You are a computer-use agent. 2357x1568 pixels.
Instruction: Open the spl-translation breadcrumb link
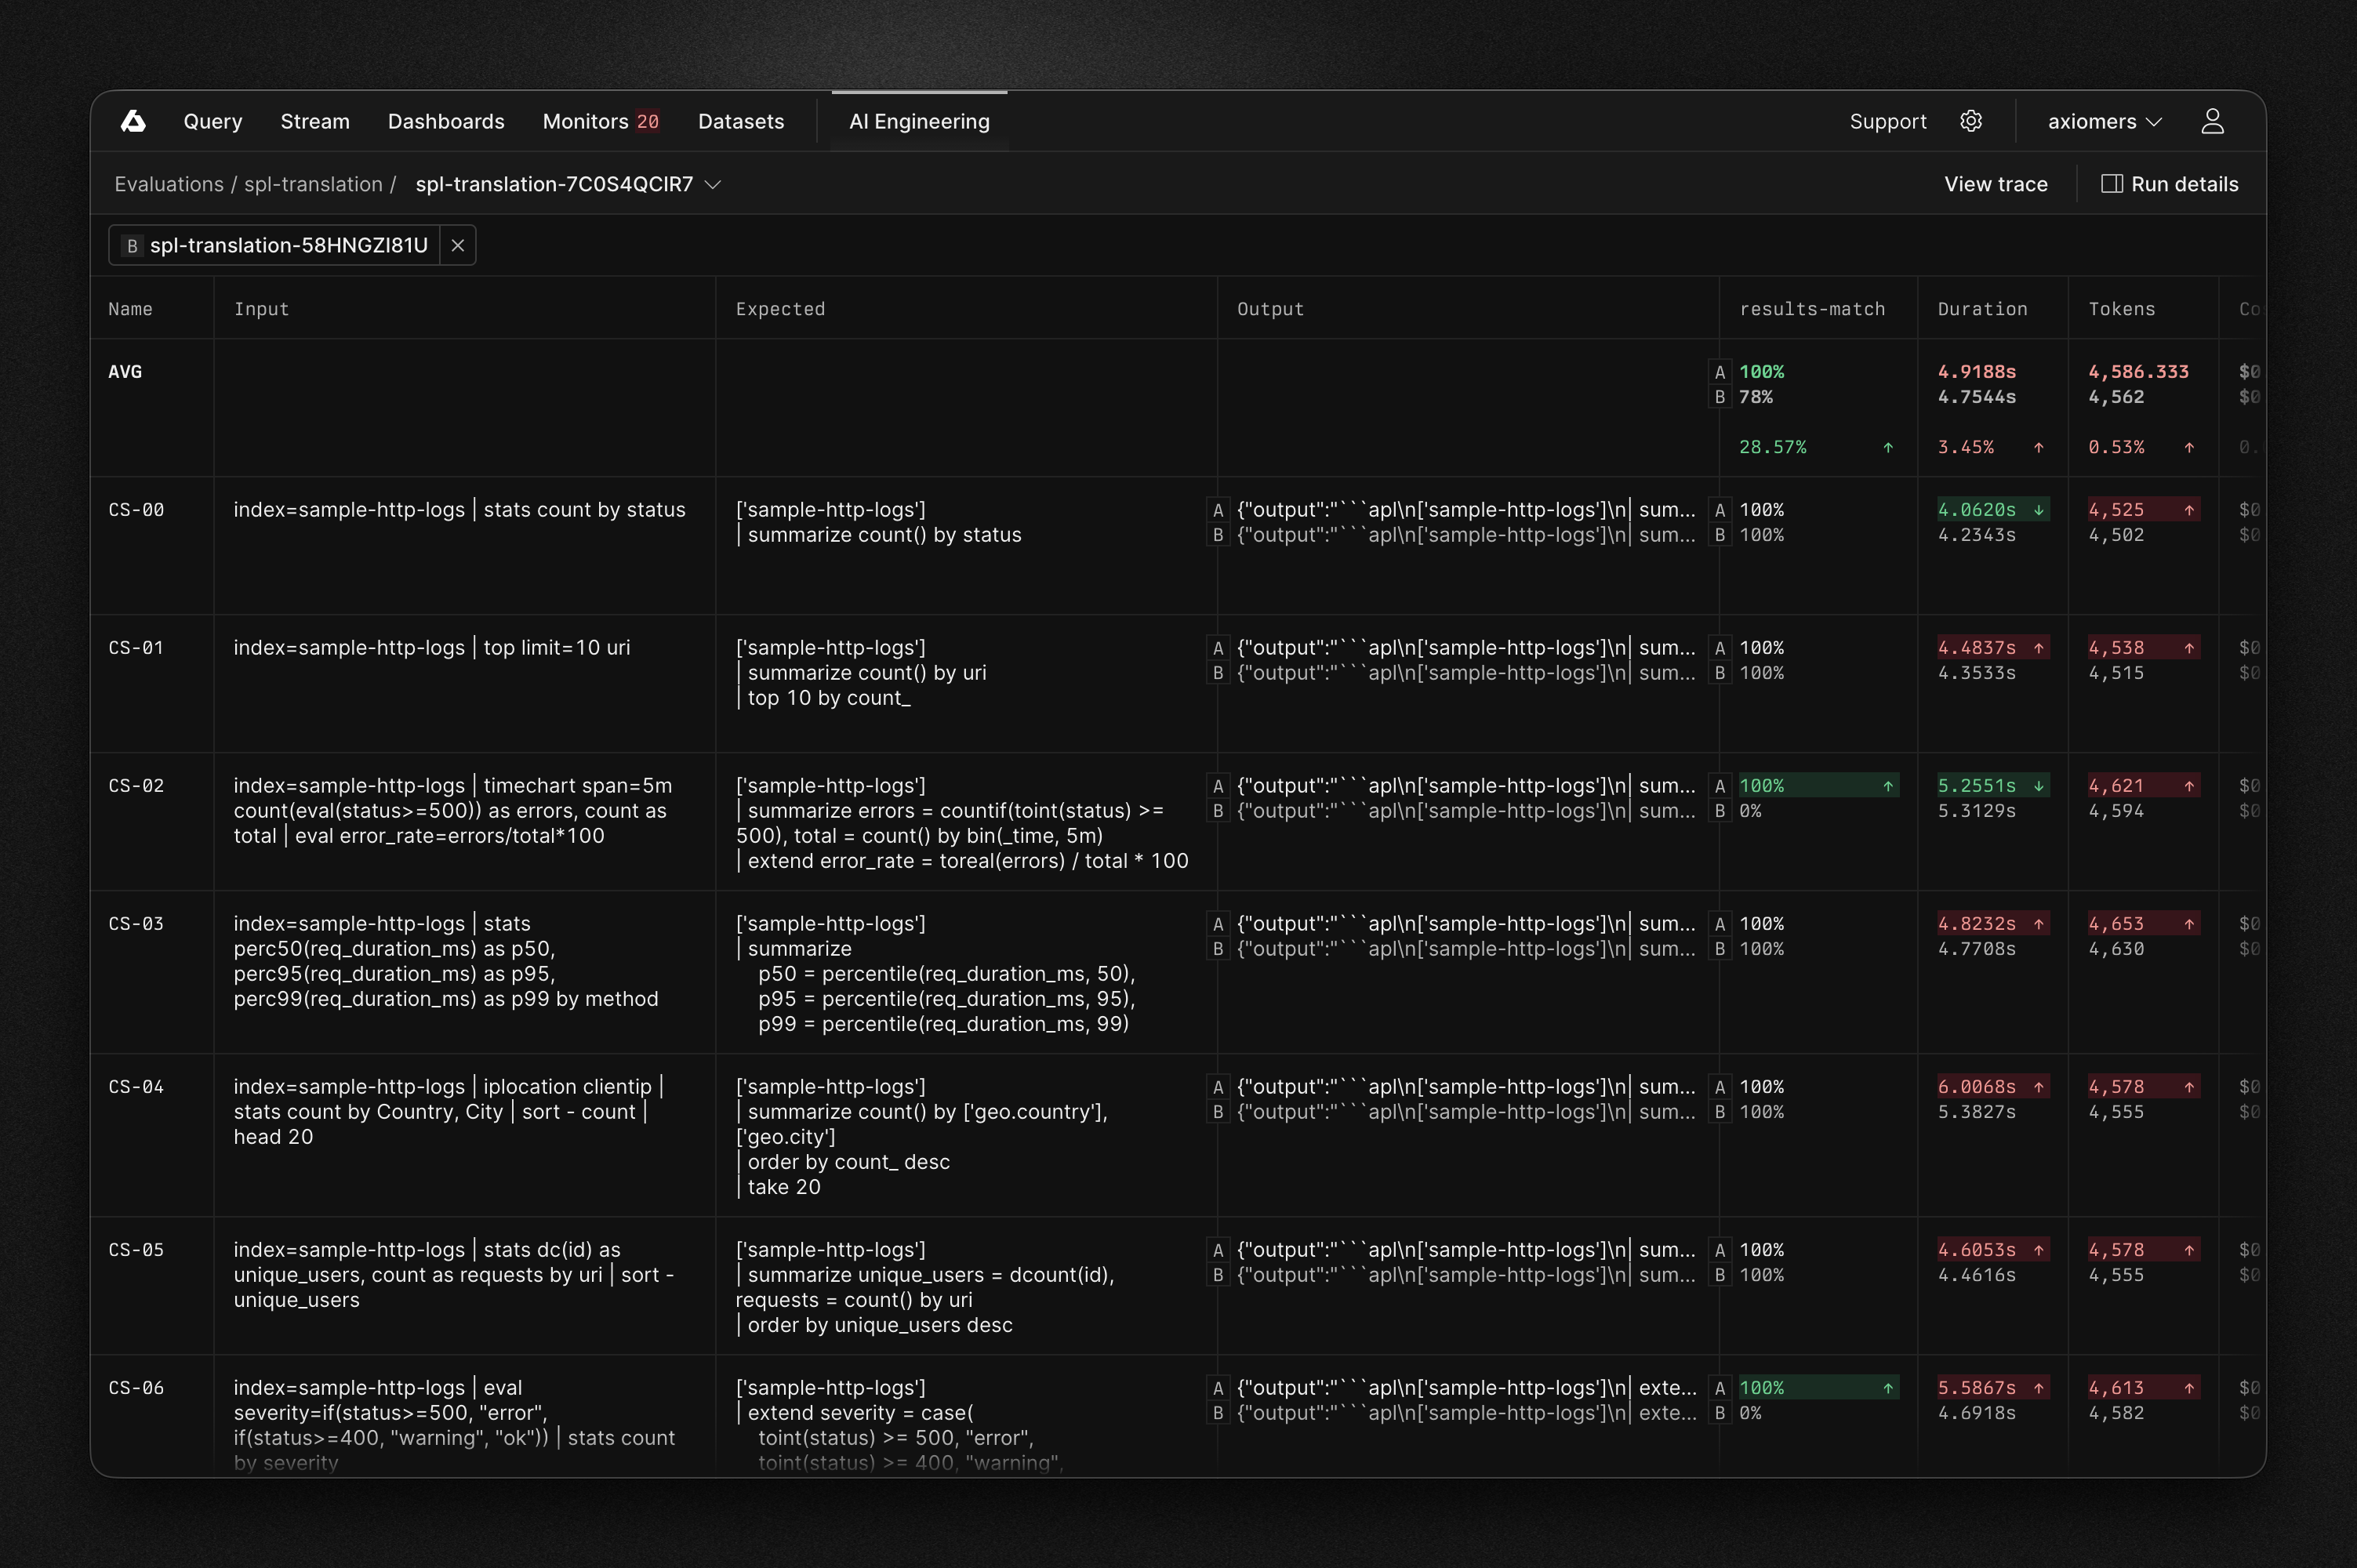(313, 184)
